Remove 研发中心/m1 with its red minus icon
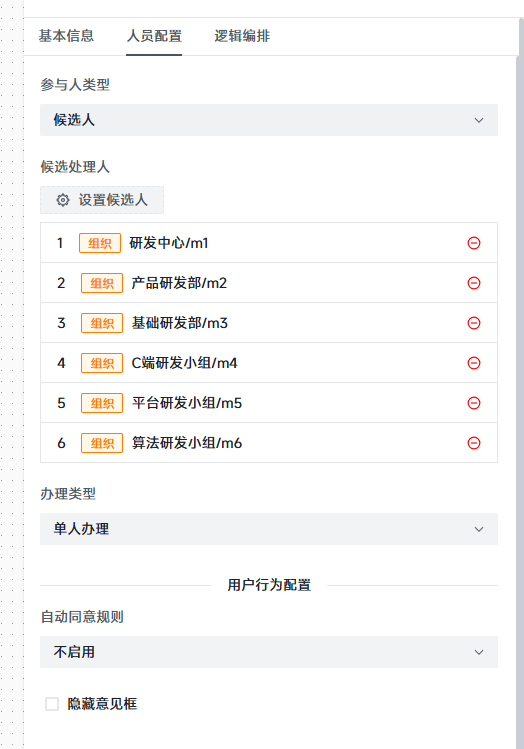524x749 pixels. point(473,243)
